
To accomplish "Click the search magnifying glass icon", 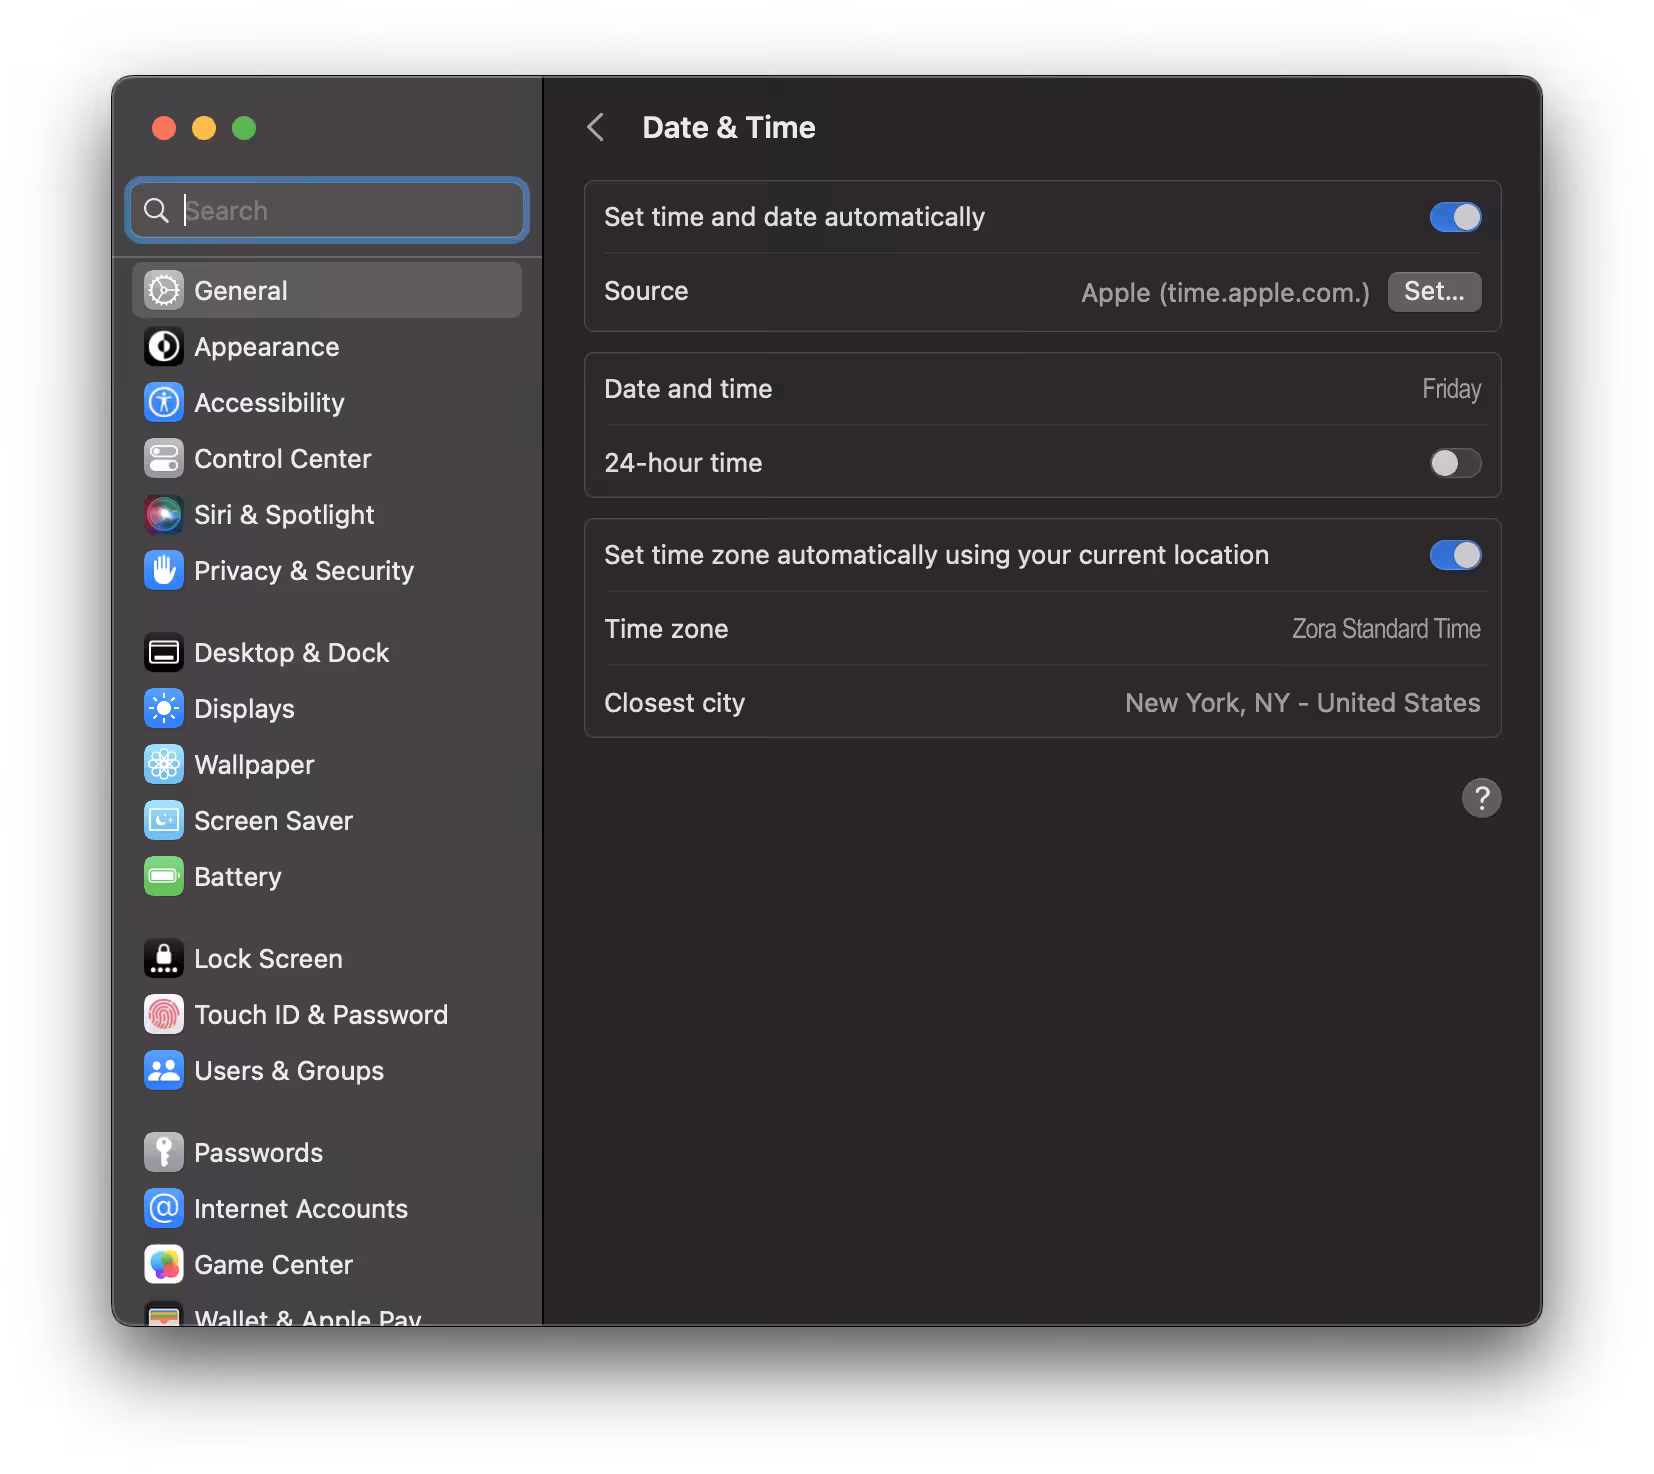I will coord(156,210).
